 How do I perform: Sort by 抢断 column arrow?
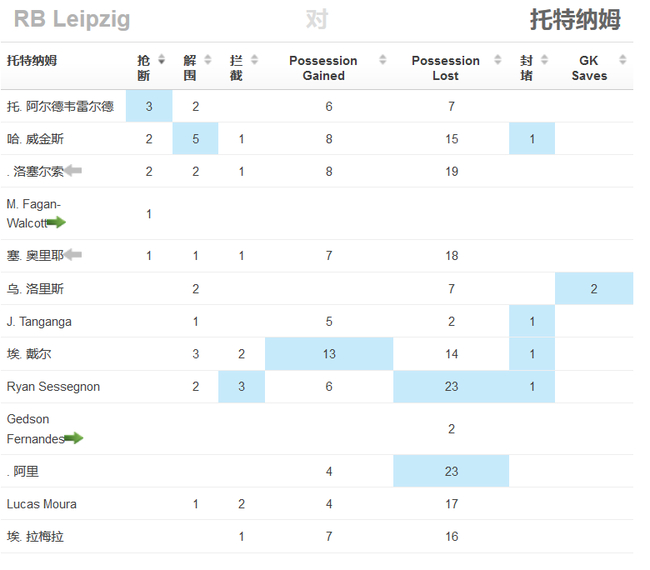coord(161,60)
